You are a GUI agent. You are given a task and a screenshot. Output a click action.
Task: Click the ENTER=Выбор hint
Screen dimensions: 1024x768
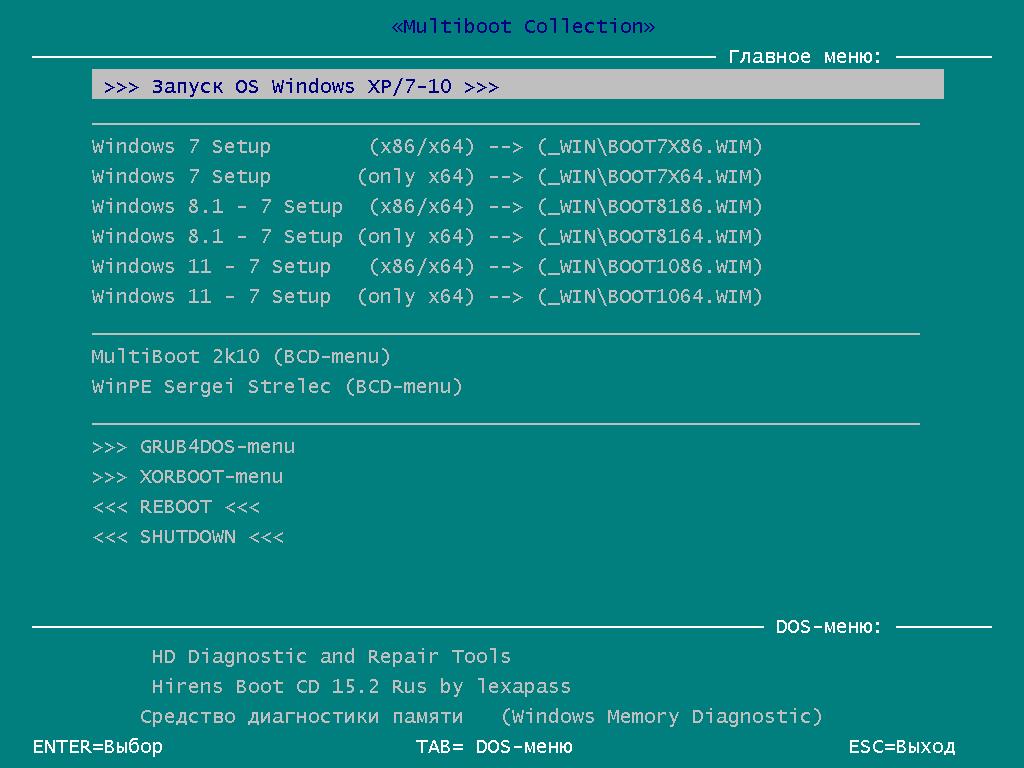(98, 747)
